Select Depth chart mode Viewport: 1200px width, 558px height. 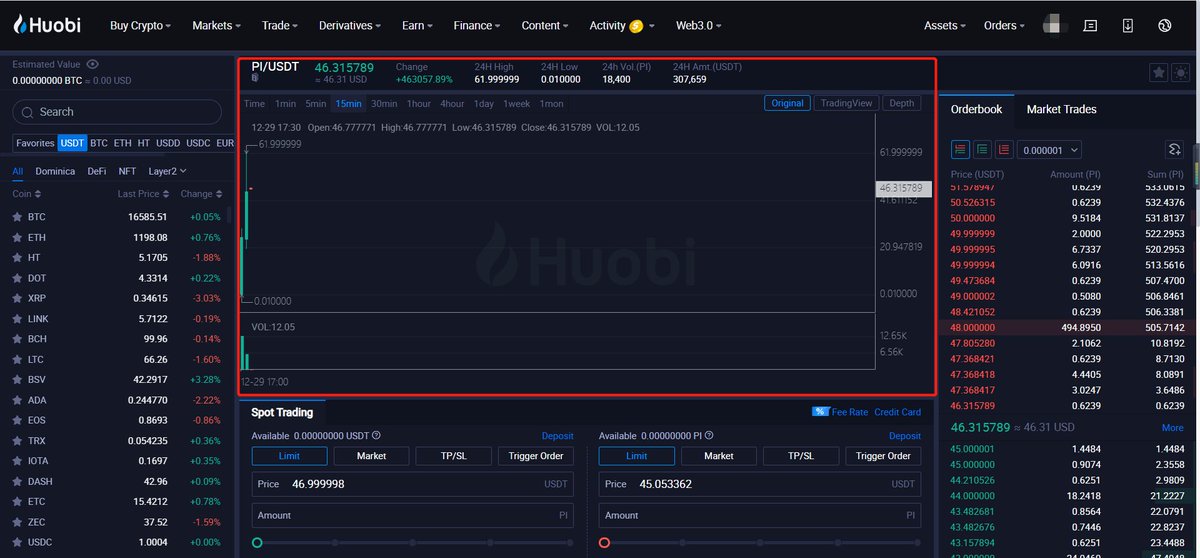901,103
